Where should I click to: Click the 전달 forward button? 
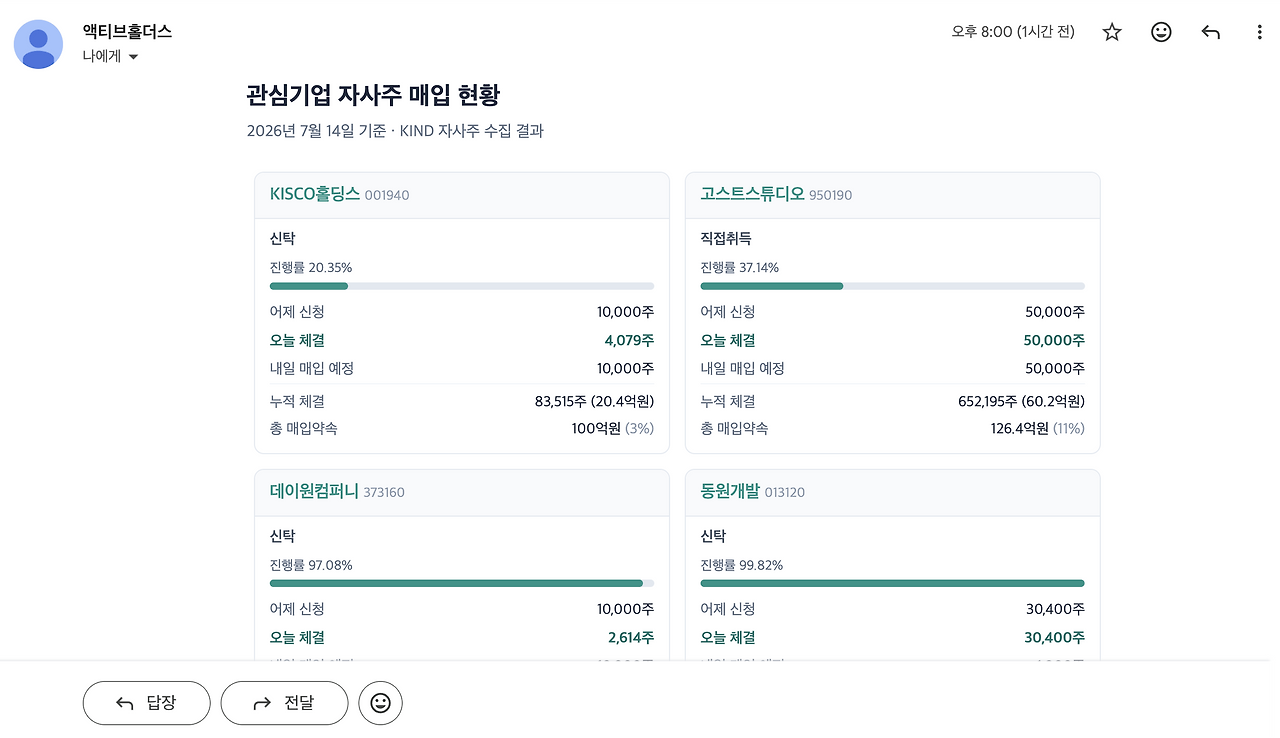[x=284, y=703]
